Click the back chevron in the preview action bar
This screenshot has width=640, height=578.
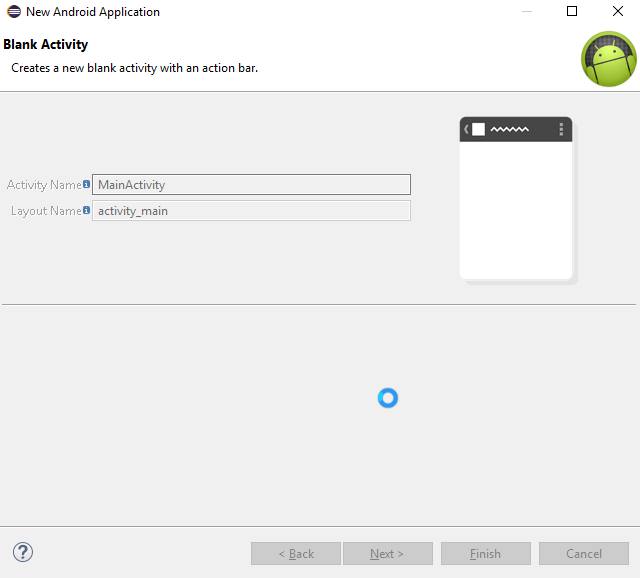point(466,129)
